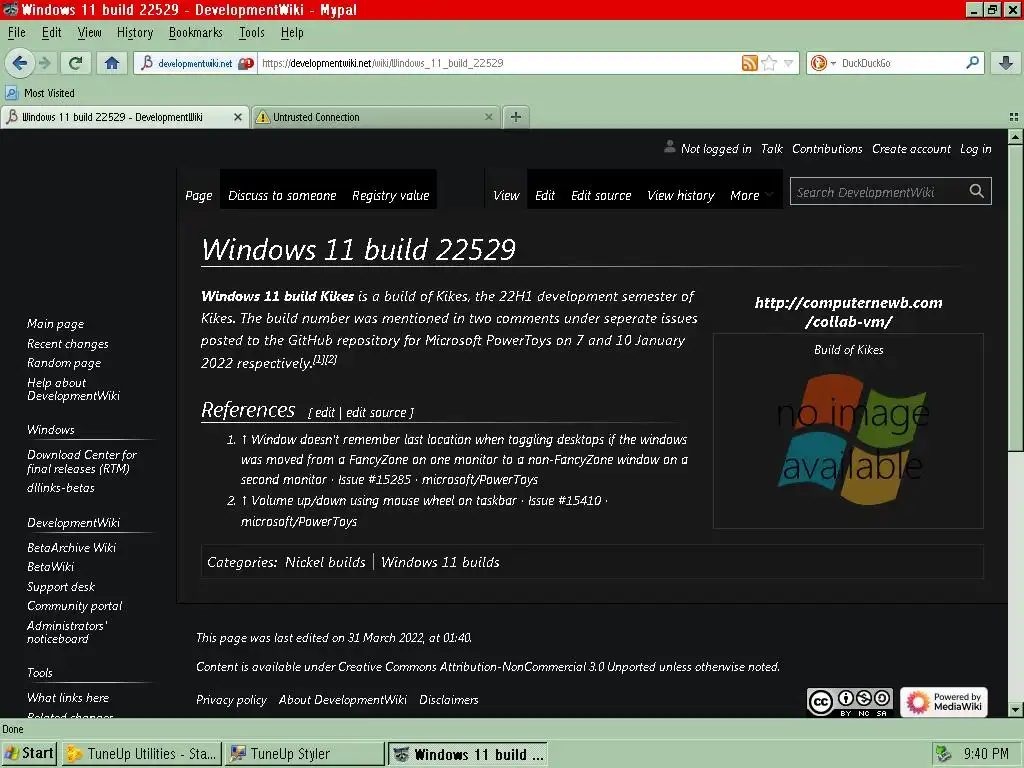Open the Bookmarks menu
Viewport: 1024px width, 768px height.
coord(195,33)
